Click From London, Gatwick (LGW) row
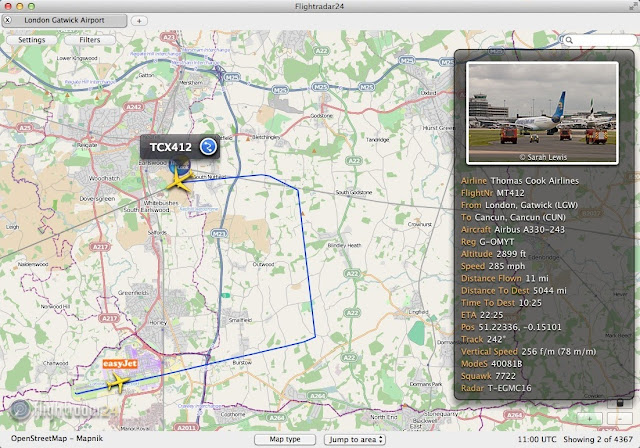The width and height of the screenshot is (640, 448). (x=519, y=205)
